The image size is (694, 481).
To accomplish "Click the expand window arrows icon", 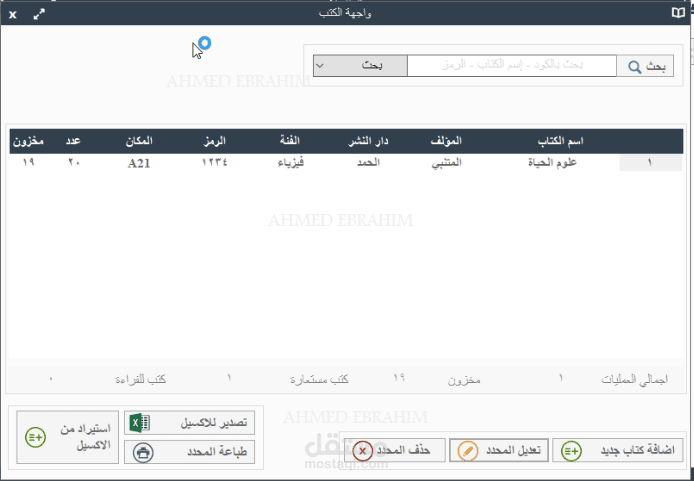I will click(39, 15).
